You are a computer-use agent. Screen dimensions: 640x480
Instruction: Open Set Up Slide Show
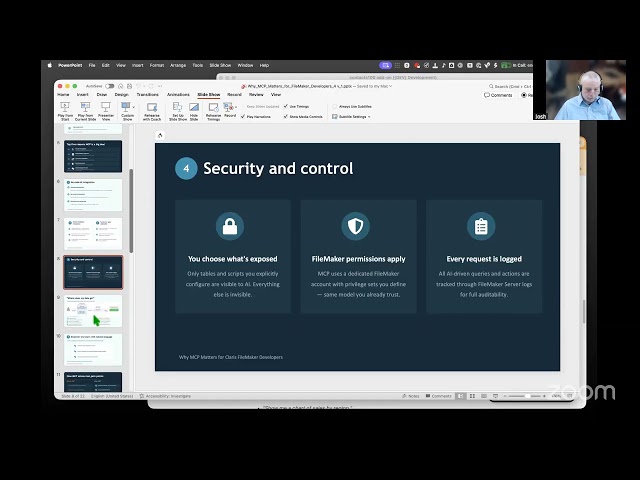tap(178, 111)
